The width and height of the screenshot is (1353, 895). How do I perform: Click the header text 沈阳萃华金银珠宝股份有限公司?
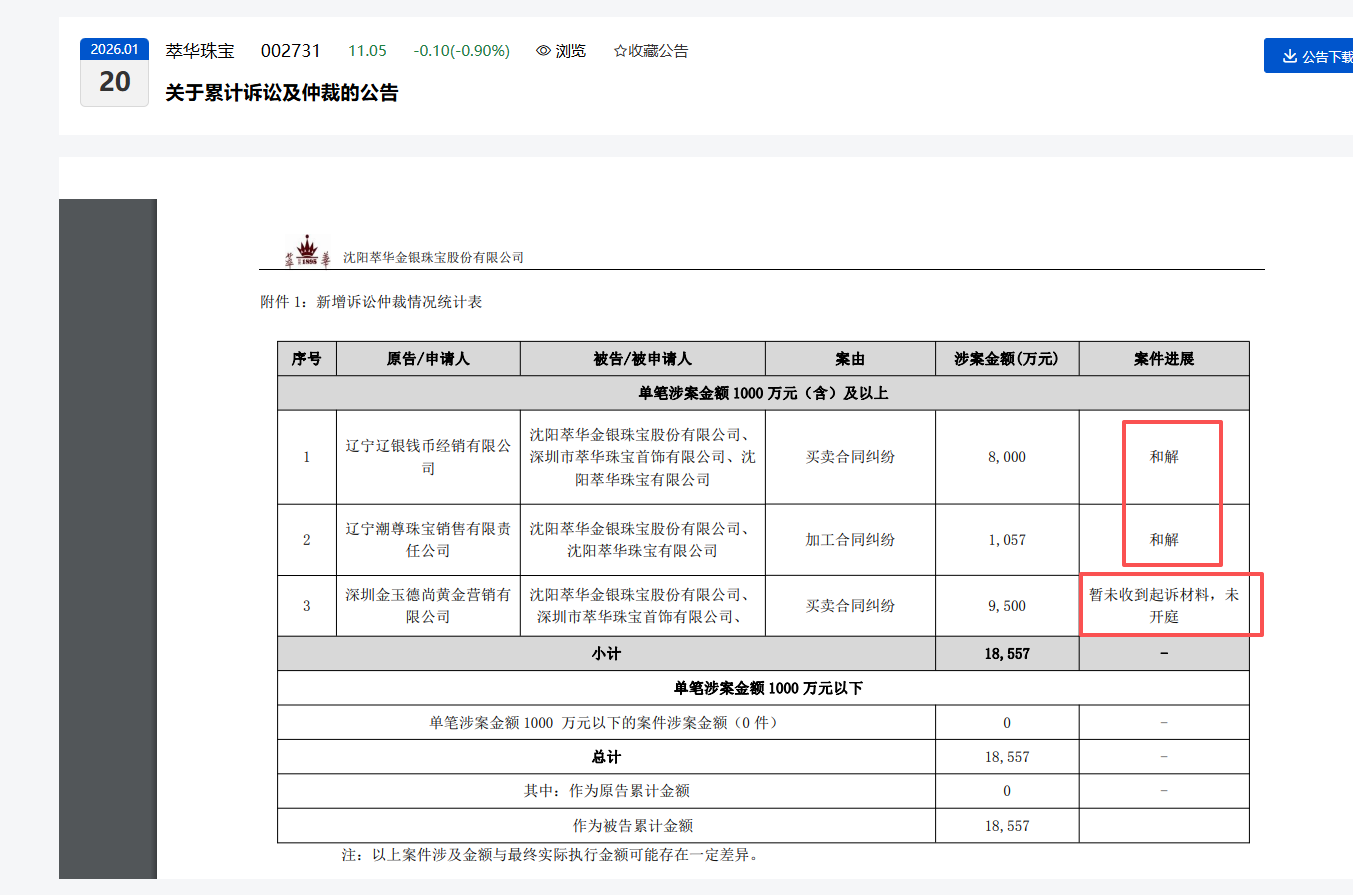click(433, 257)
